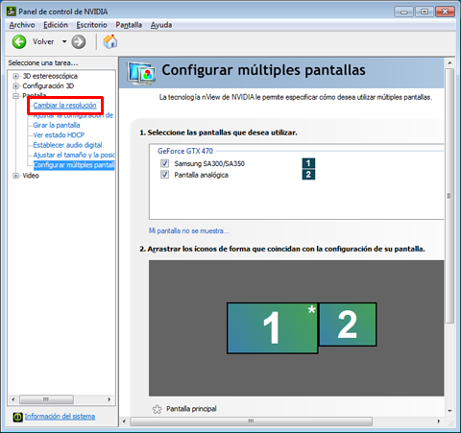461x433 pixels.
Task: Click the 3D estereoscópica tree label
Action: pyautogui.click(x=50, y=76)
